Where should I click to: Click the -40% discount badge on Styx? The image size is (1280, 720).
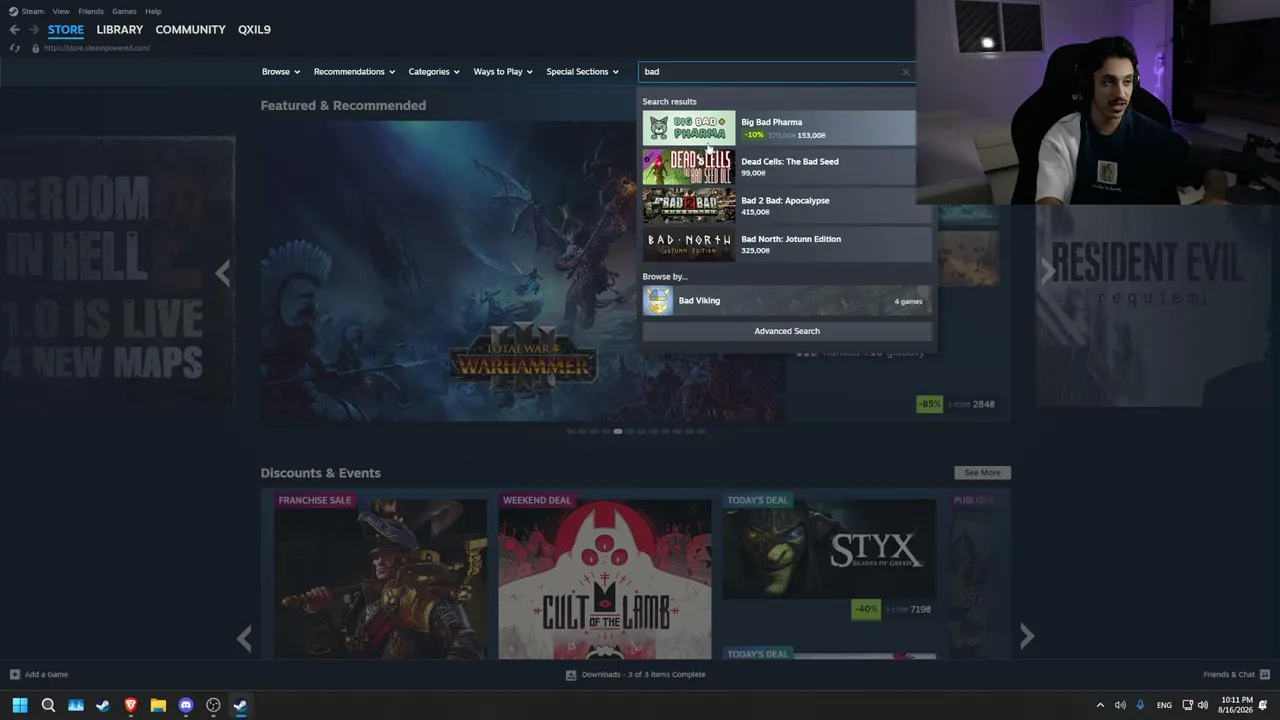tap(866, 609)
